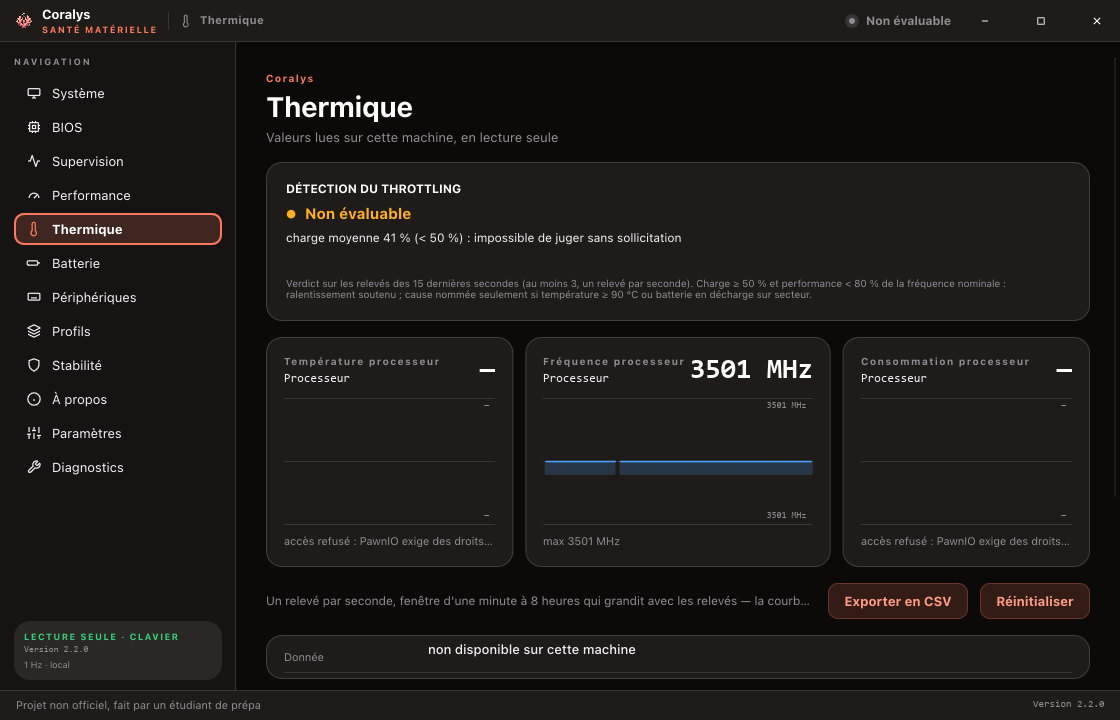
Task: Click the 'Verdict sur les relevés' explanation paragraph
Action: pyautogui.click(x=646, y=289)
